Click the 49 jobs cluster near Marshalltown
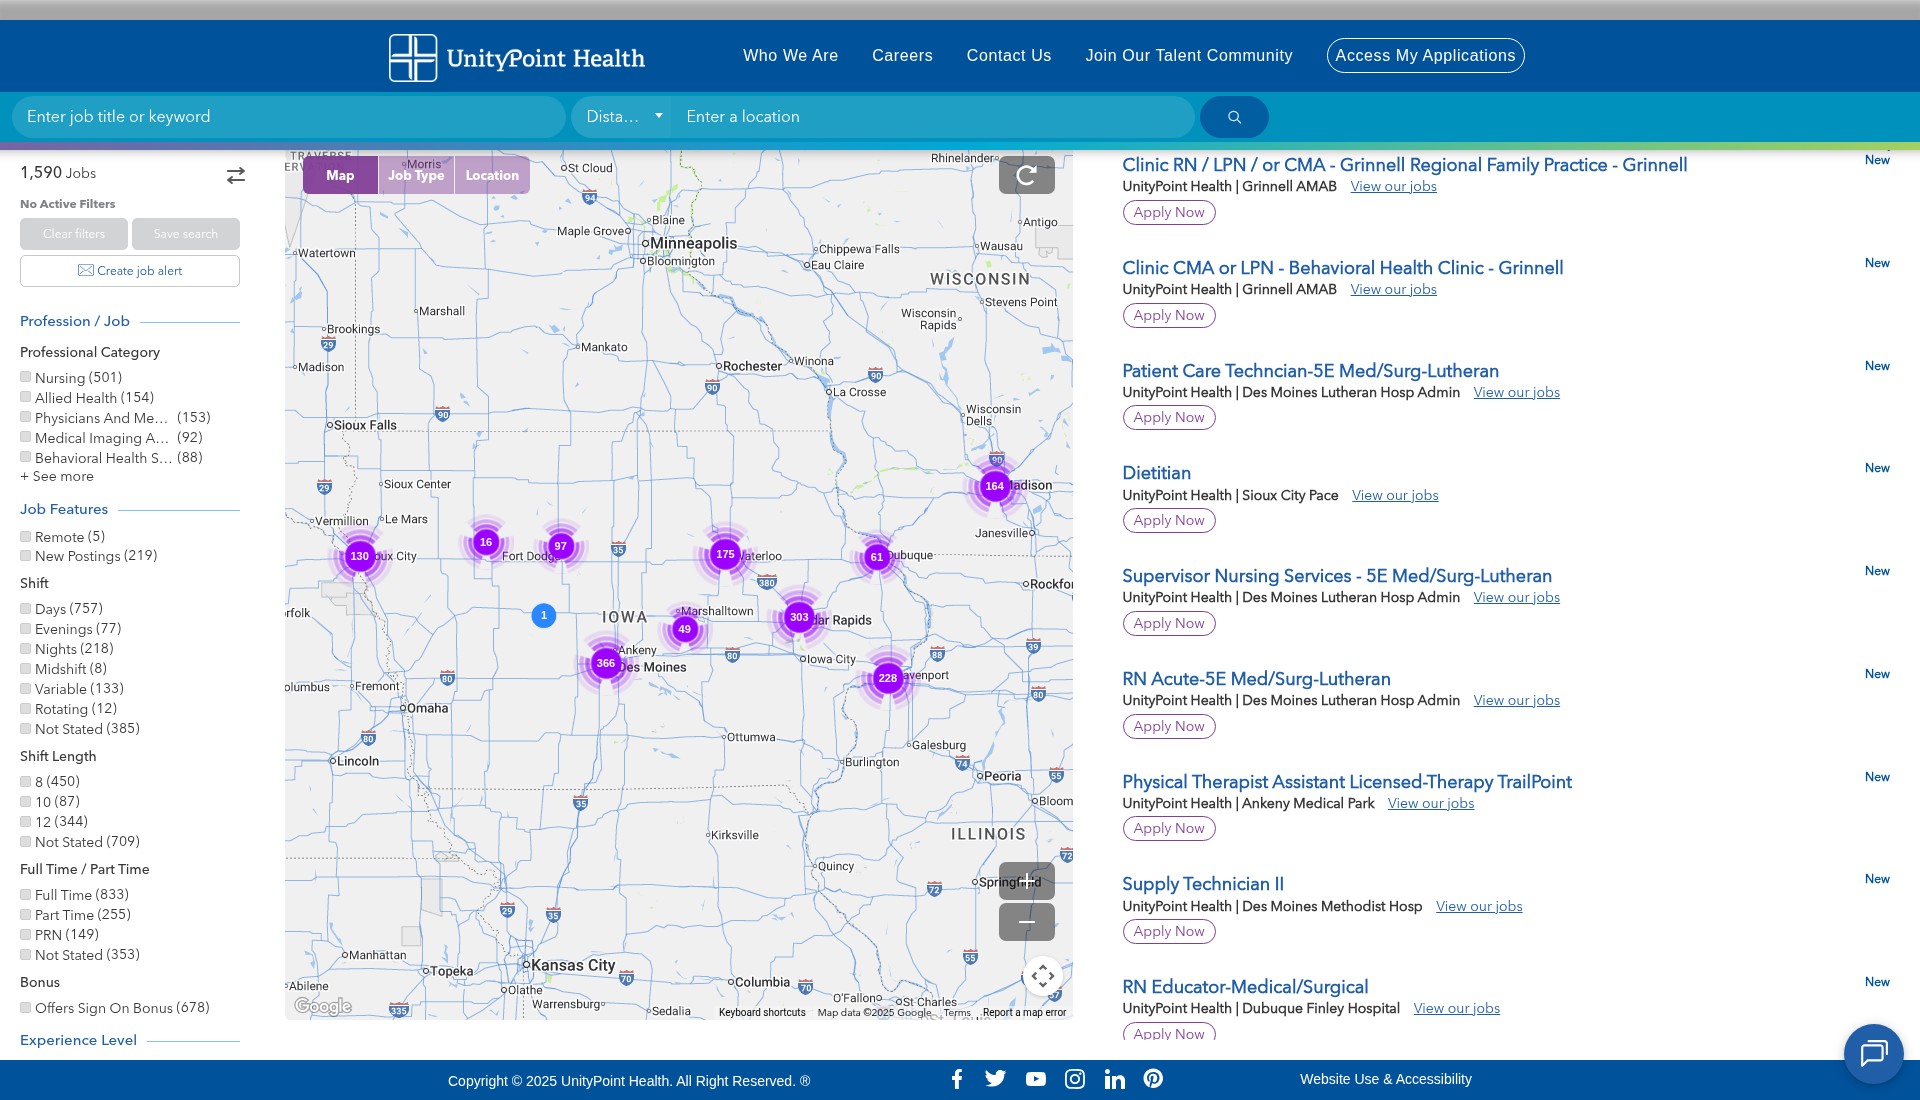The height and width of the screenshot is (1100, 1920). coord(685,629)
